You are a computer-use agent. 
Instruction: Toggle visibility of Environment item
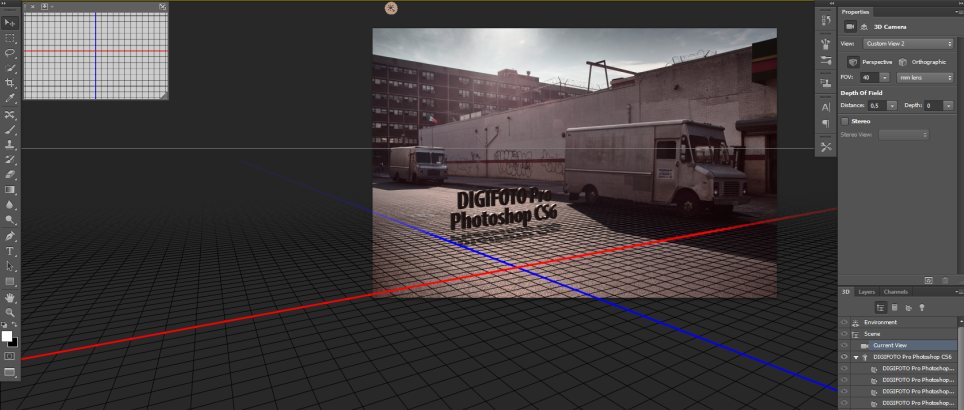point(844,322)
